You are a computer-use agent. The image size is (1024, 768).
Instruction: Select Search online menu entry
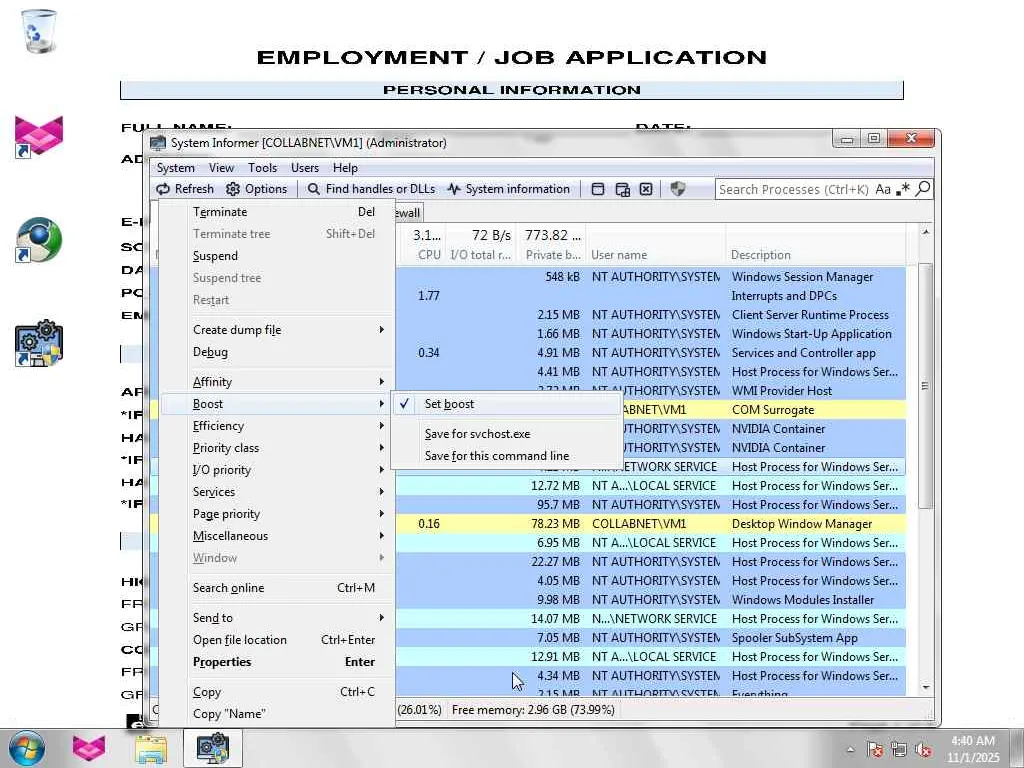278,588
